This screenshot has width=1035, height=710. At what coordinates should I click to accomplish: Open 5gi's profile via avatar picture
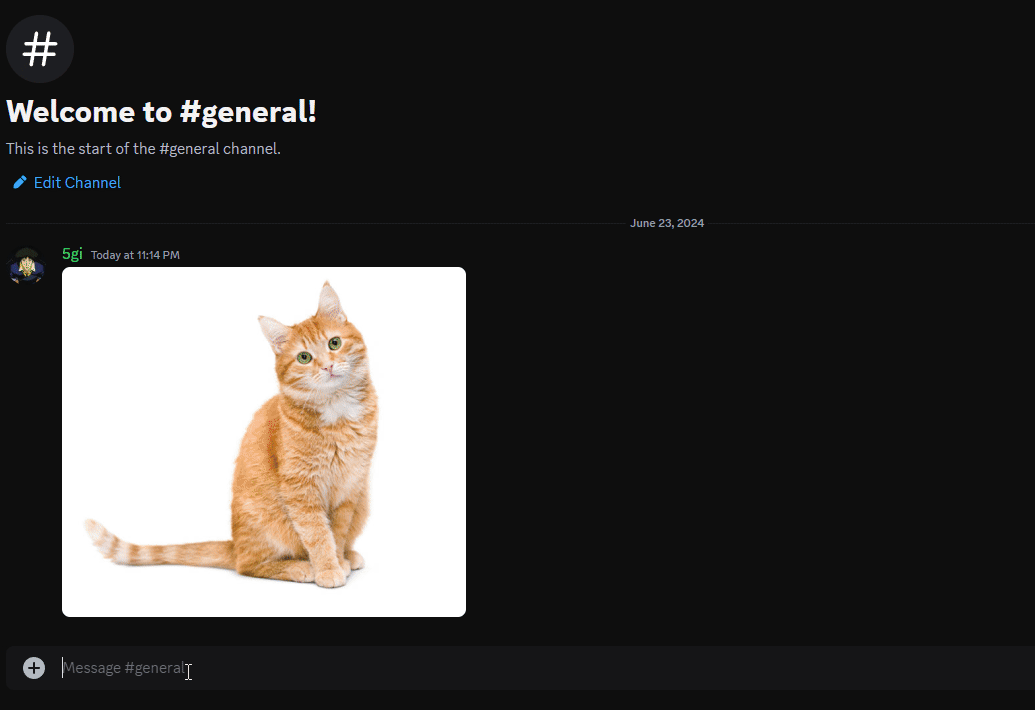[26, 265]
